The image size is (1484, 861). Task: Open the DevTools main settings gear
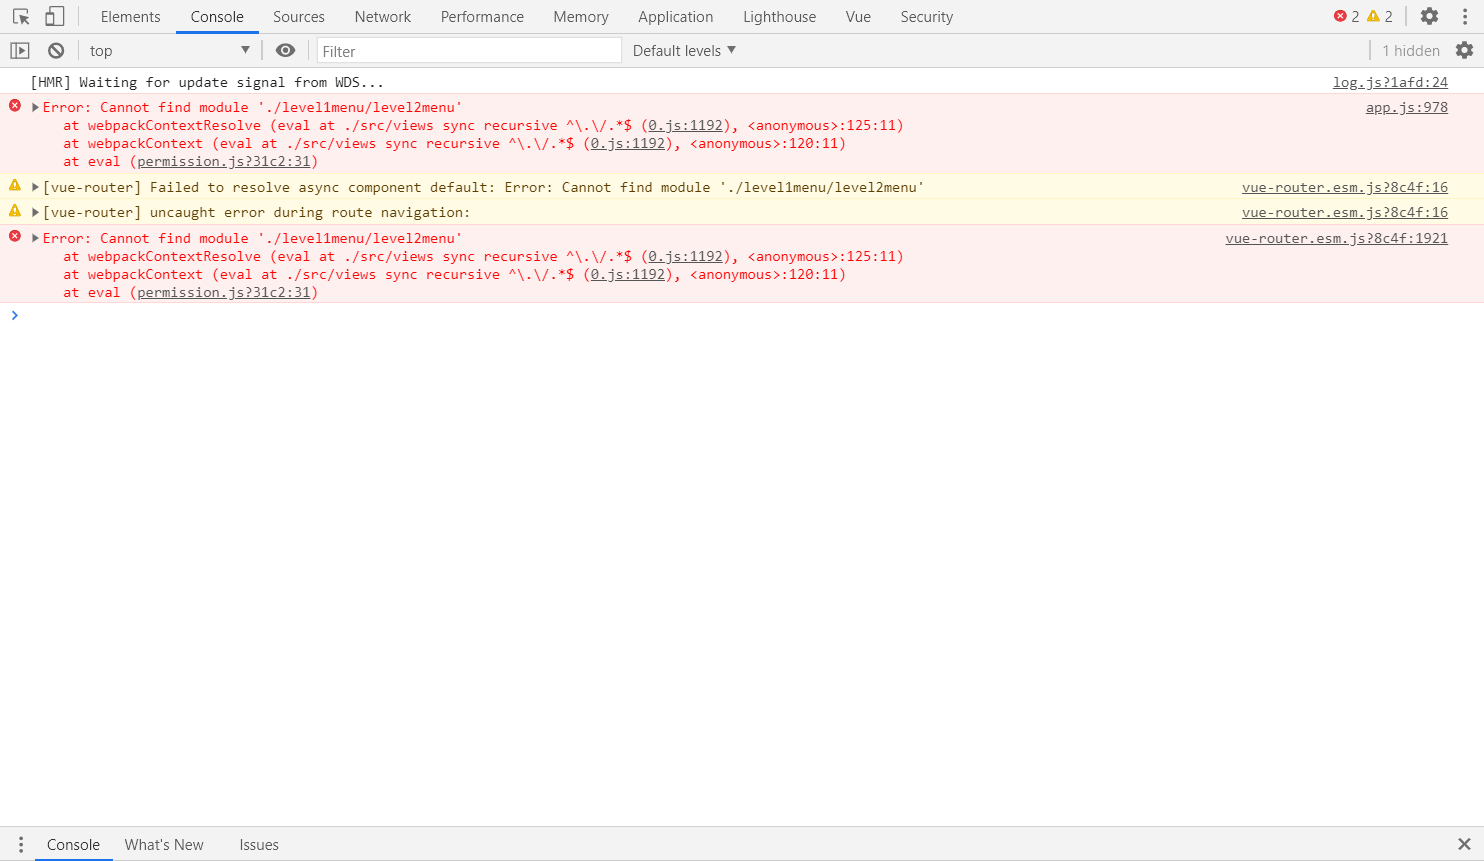(1429, 17)
